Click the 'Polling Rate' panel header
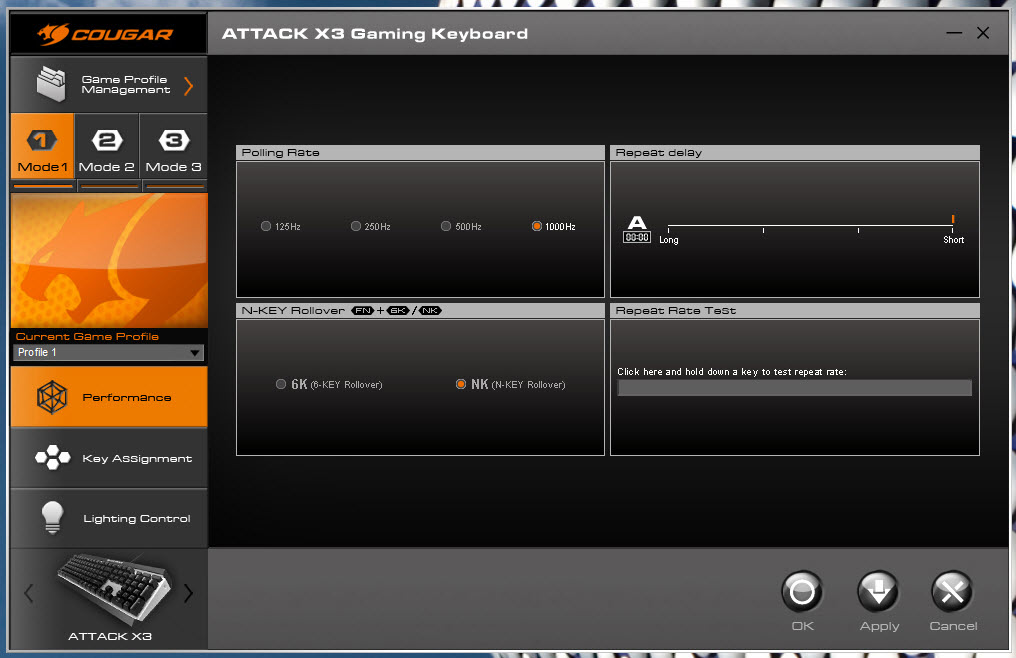This screenshot has width=1016, height=658. (420, 152)
